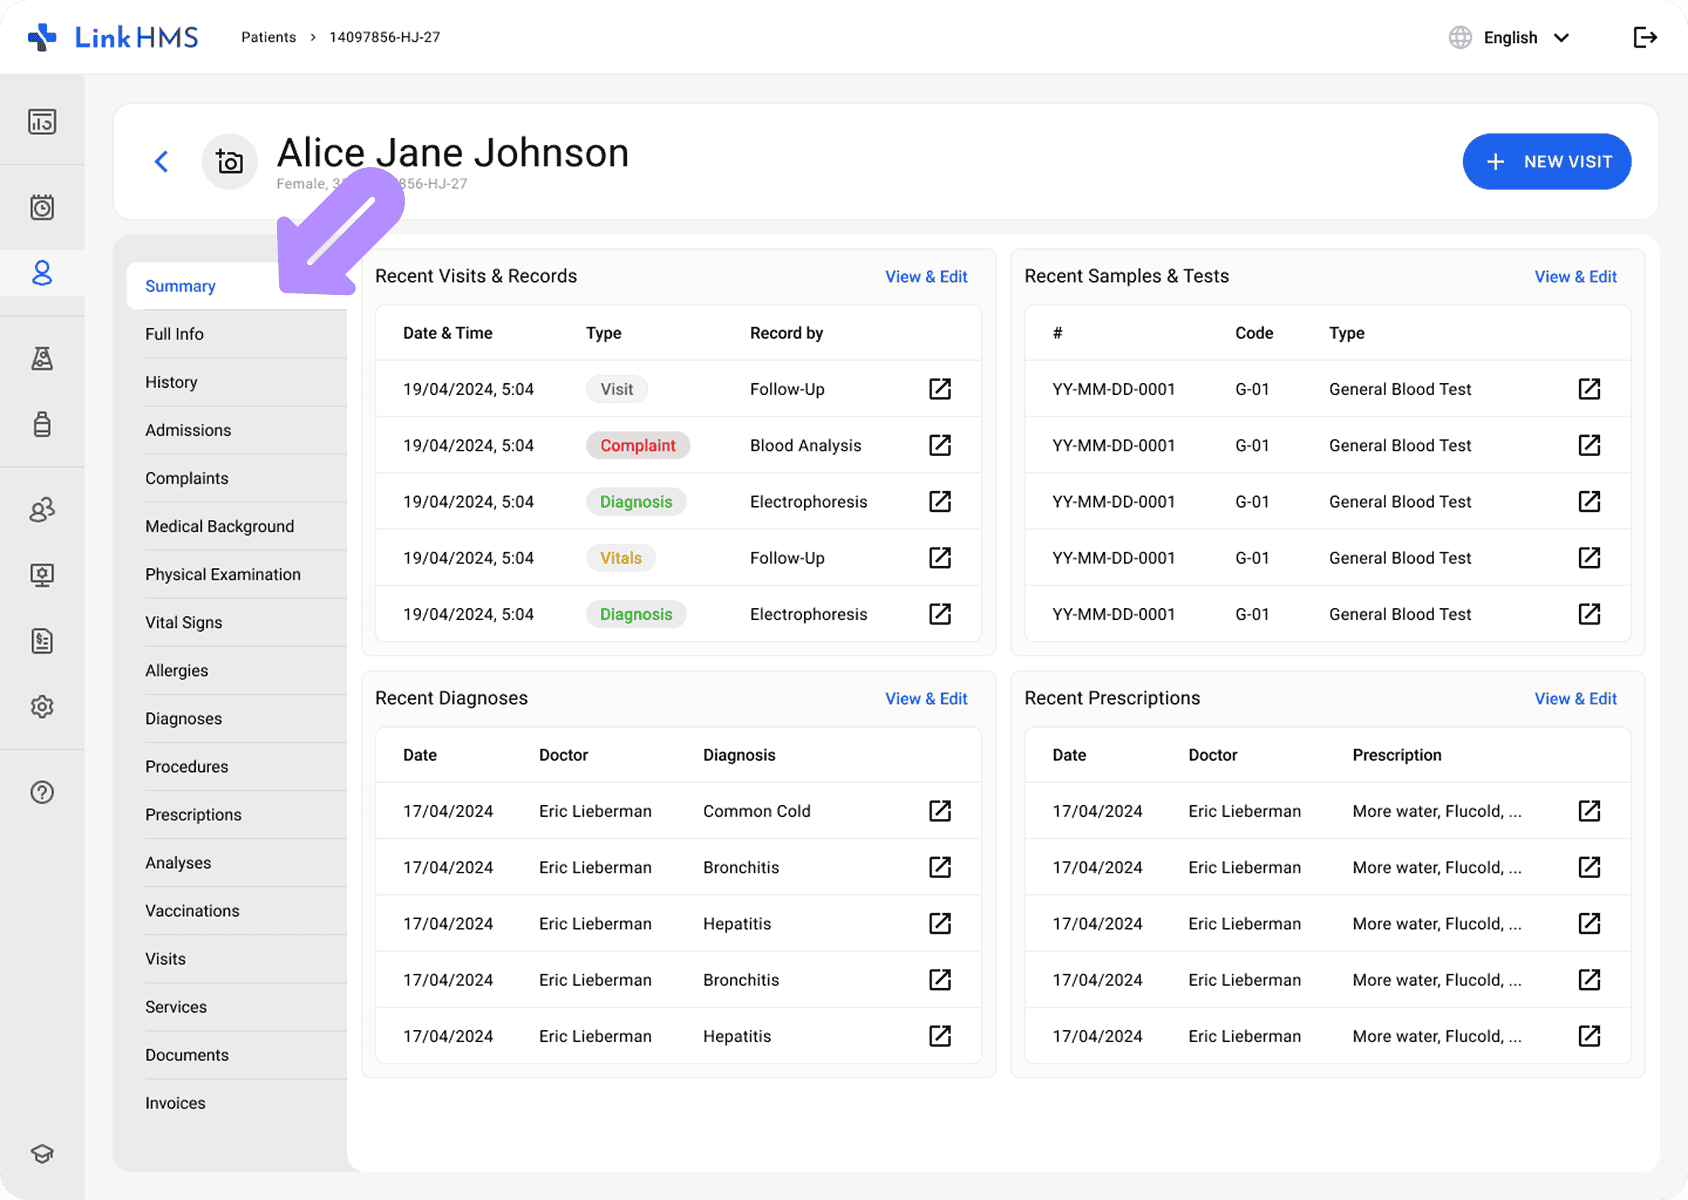Open the Help question mark icon
Screen dimensions: 1688x1200
tap(42, 792)
